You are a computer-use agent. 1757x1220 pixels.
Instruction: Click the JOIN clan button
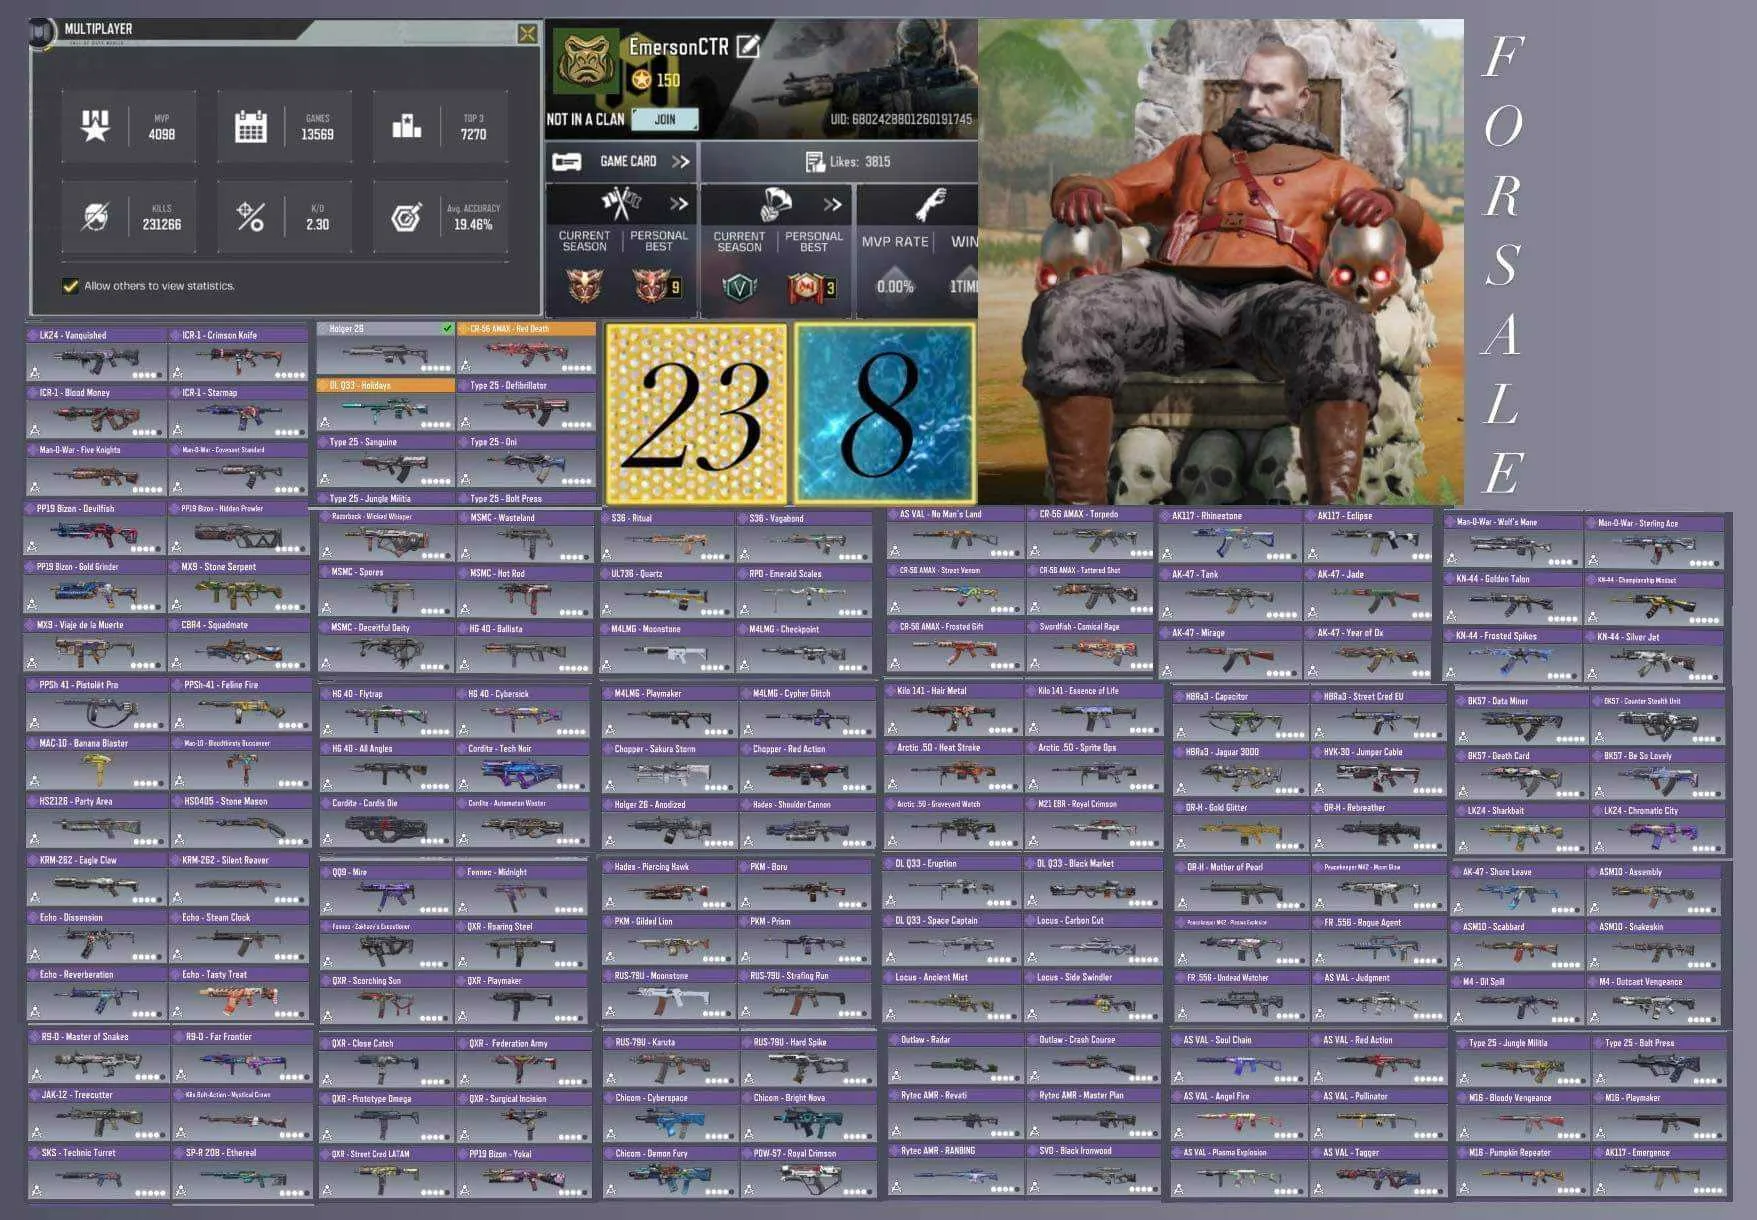pos(664,119)
